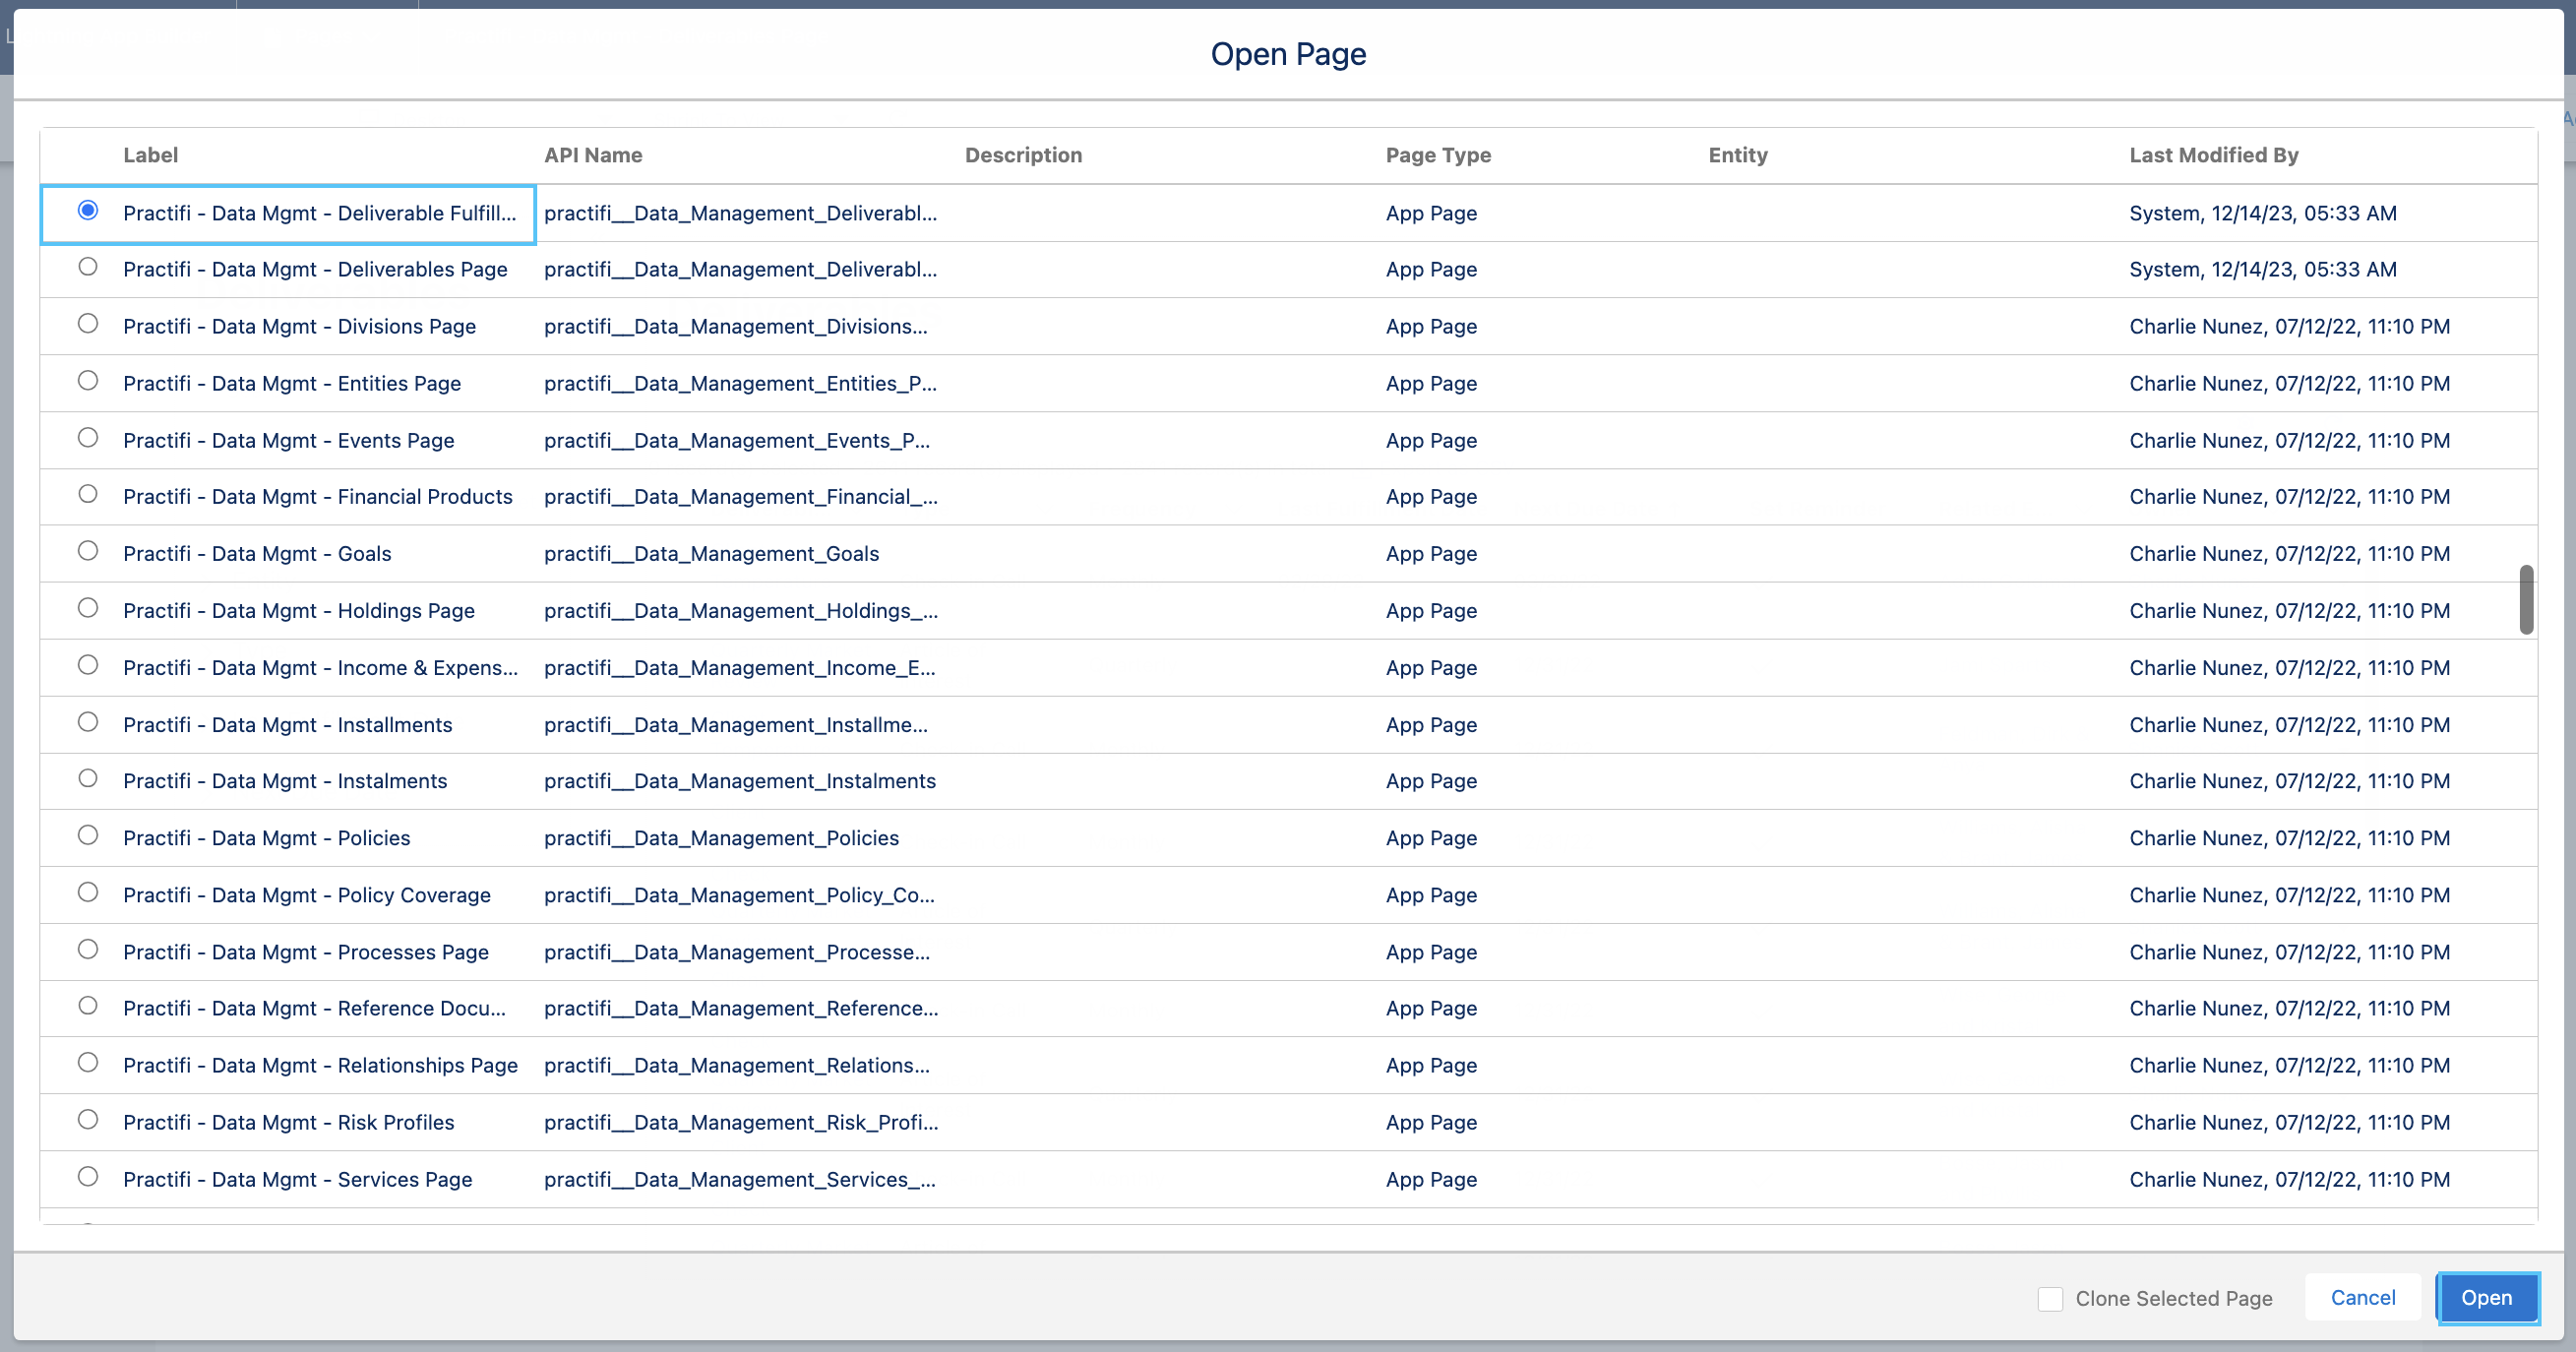
Task: Click the page list vertical scrollbar thumb
Action: click(x=2527, y=600)
